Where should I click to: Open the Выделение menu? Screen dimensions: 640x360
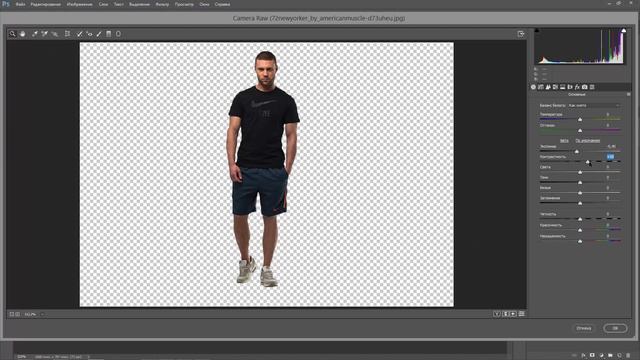pos(139,4)
